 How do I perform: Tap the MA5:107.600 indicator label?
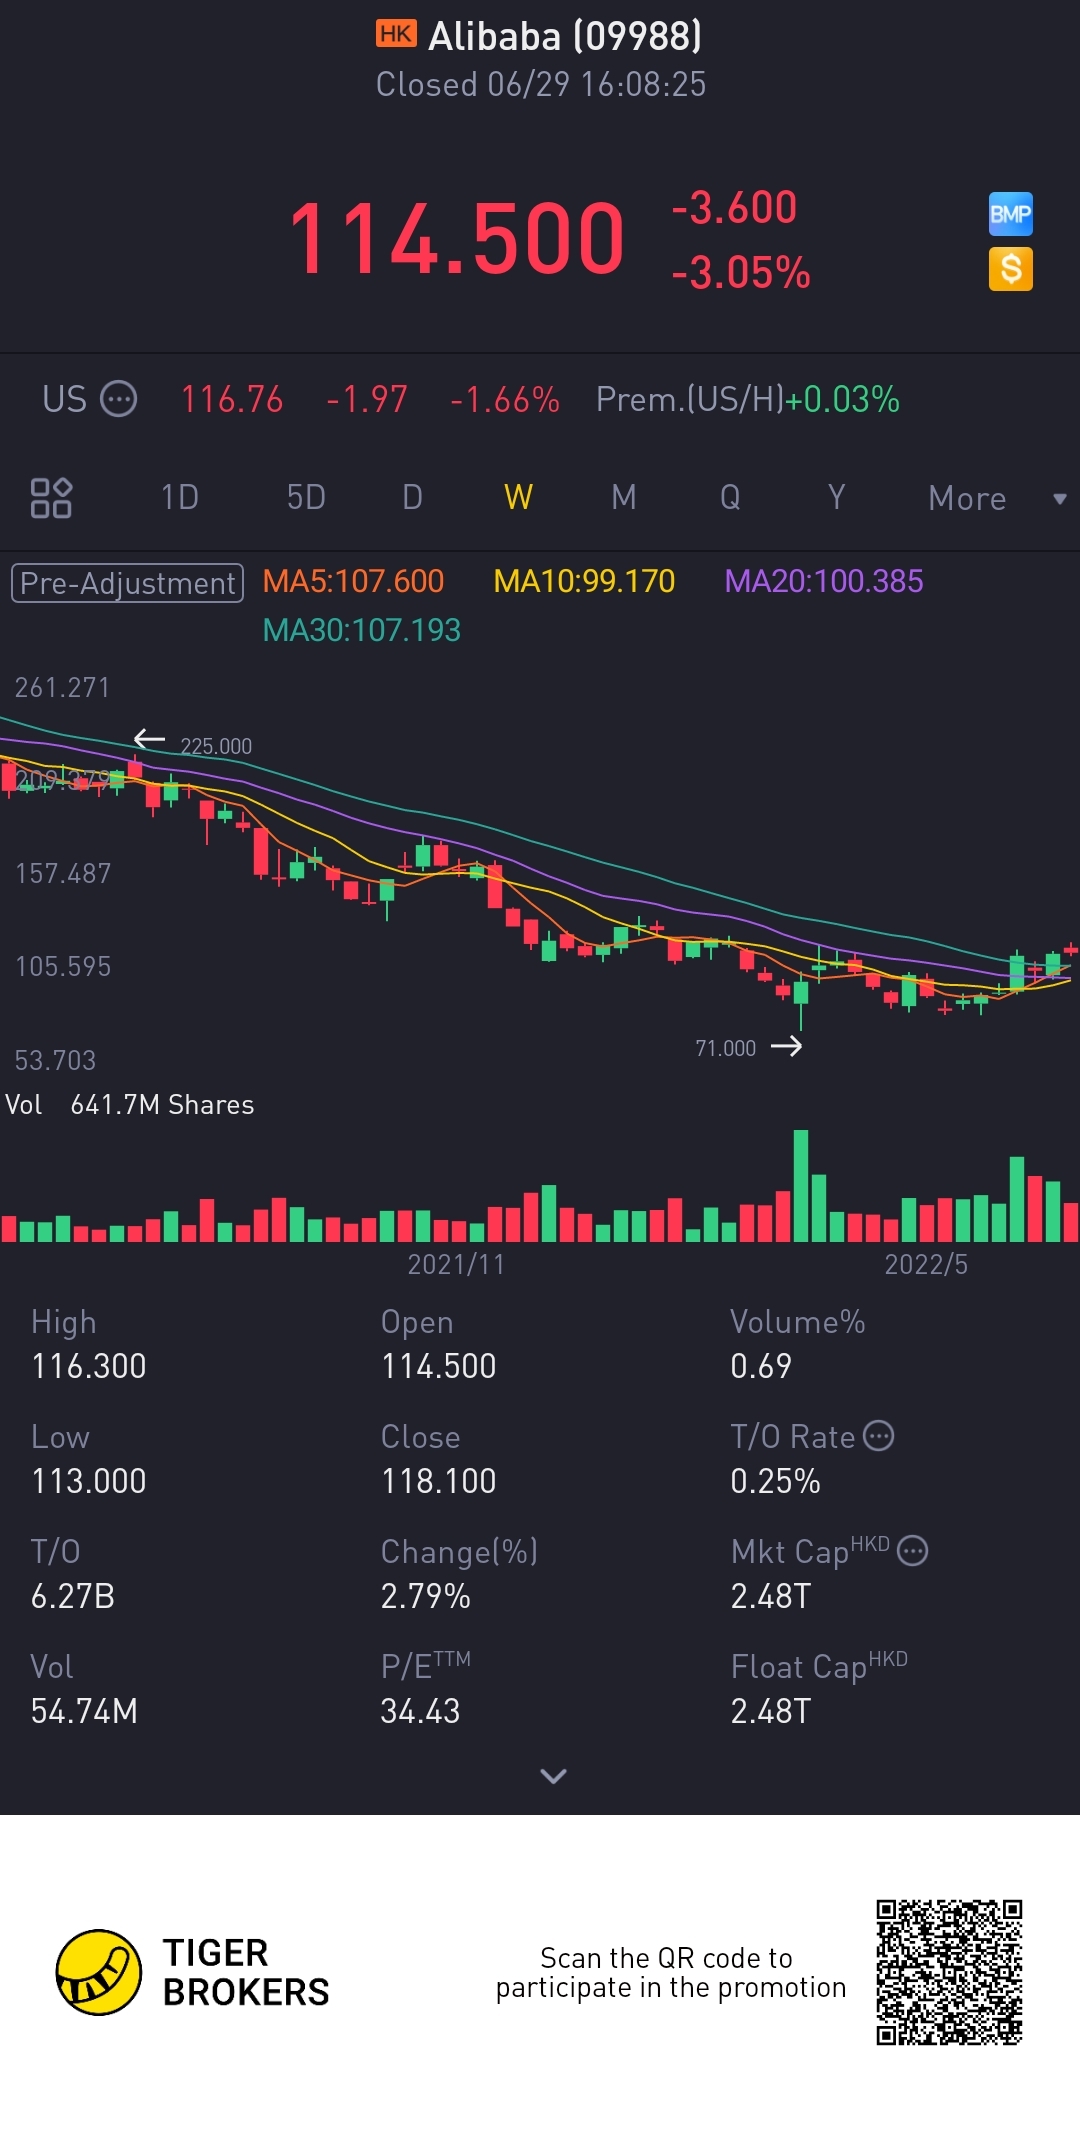[x=353, y=581]
